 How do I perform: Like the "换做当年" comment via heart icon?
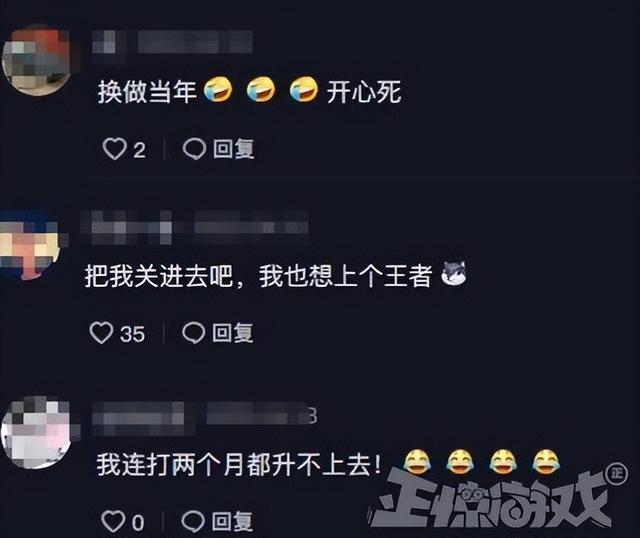click(x=114, y=149)
